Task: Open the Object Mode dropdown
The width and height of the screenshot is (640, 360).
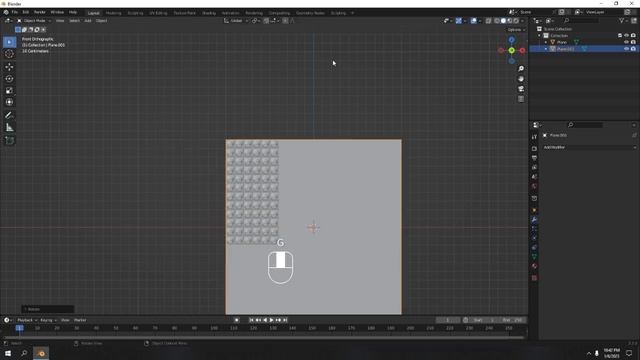Action: [34, 21]
